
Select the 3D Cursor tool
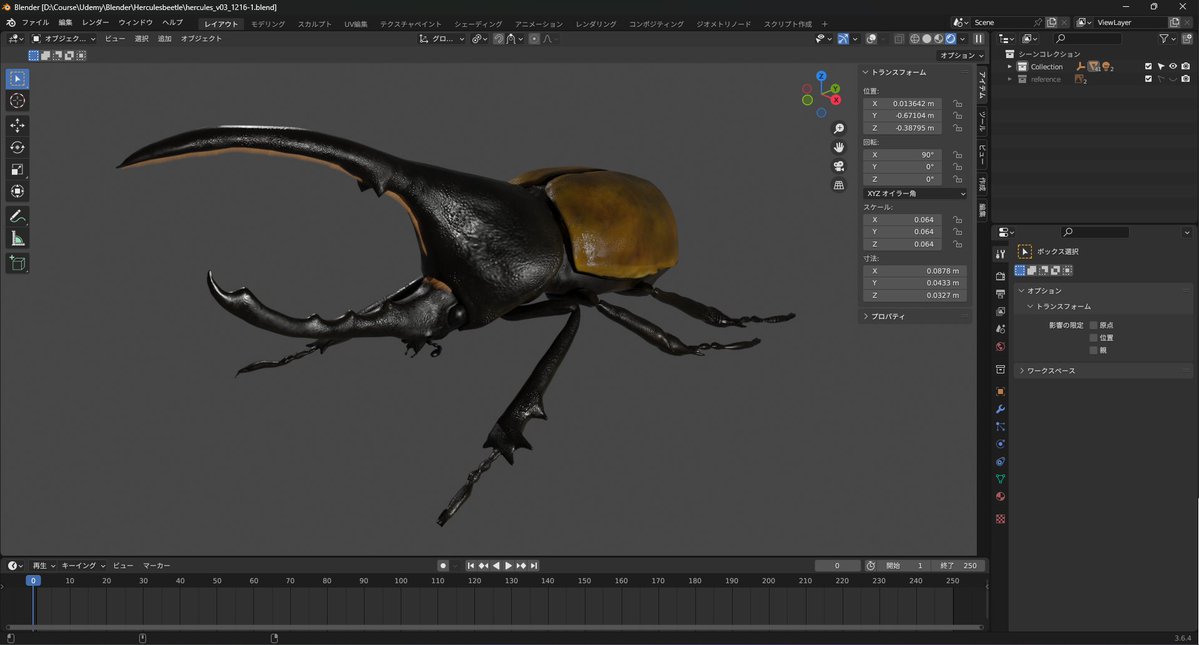coord(17,101)
